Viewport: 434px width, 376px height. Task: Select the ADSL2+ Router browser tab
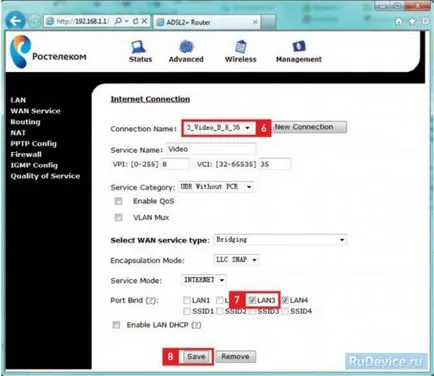(x=207, y=22)
